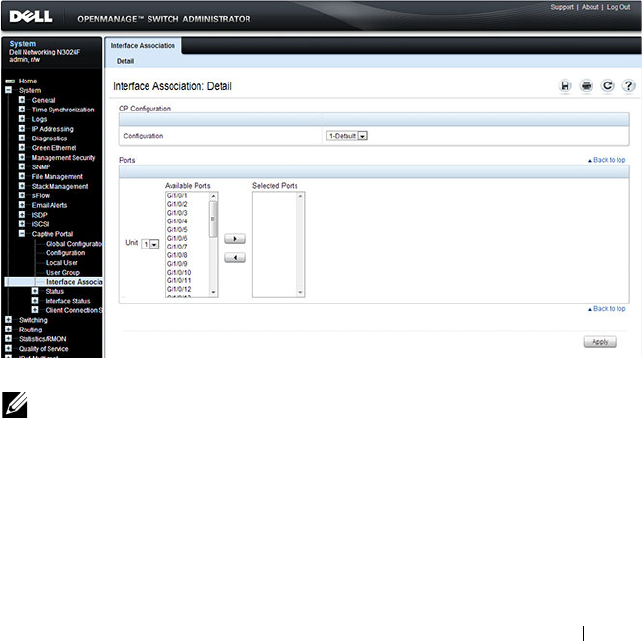Open Configuration under Captive Portal
642x641 pixels.
(66, 253)
